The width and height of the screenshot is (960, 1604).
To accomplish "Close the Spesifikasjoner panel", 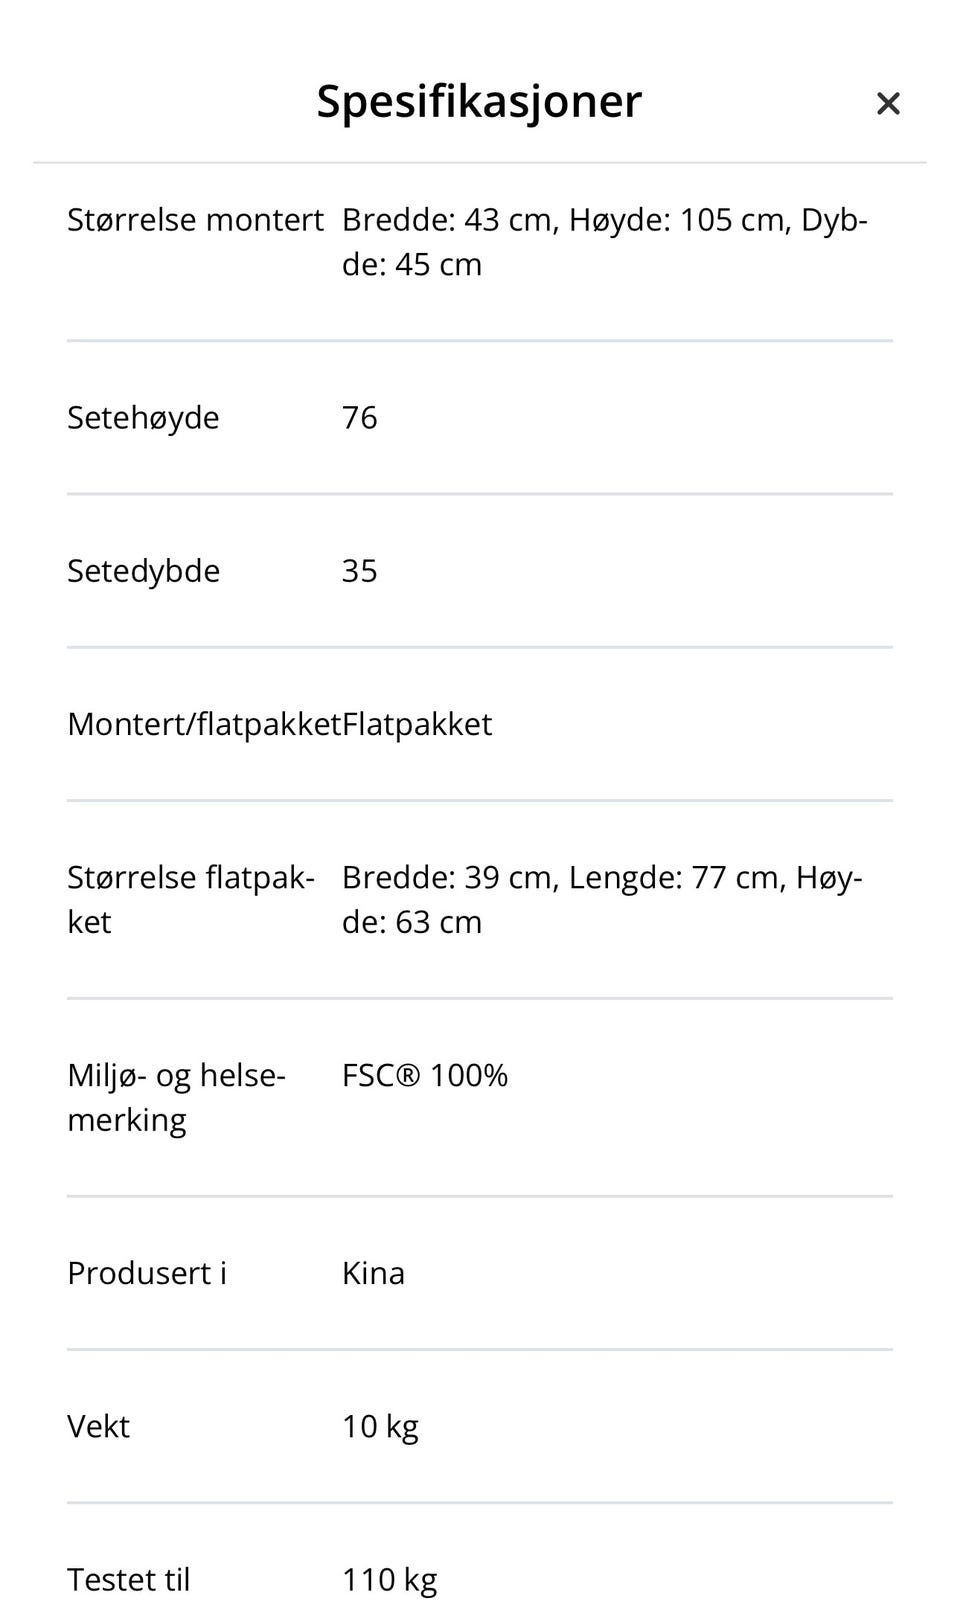I will 888,103.
